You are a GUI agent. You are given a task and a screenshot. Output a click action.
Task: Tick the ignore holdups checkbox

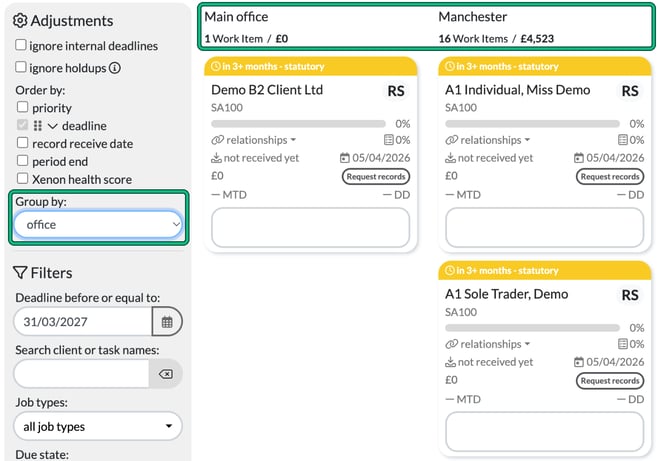[x=21, y=67]
